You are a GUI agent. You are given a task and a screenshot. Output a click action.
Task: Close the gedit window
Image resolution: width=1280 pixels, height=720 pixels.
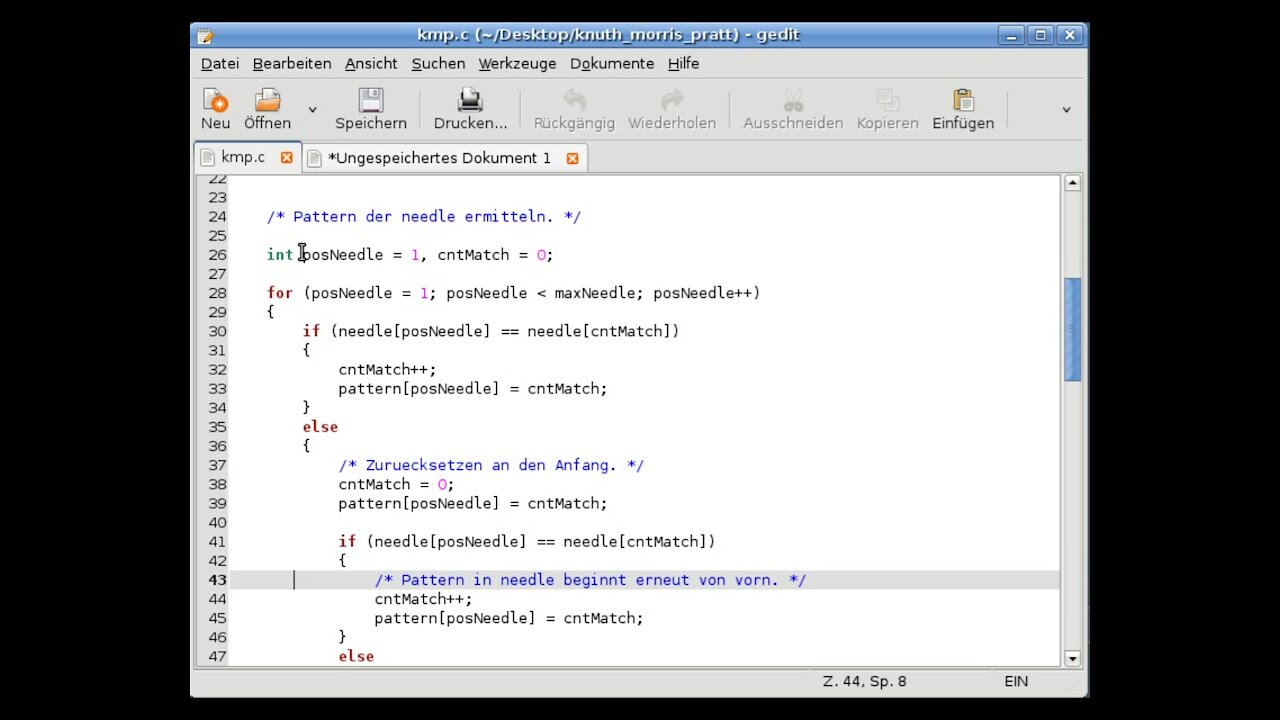pos(1069,35)
